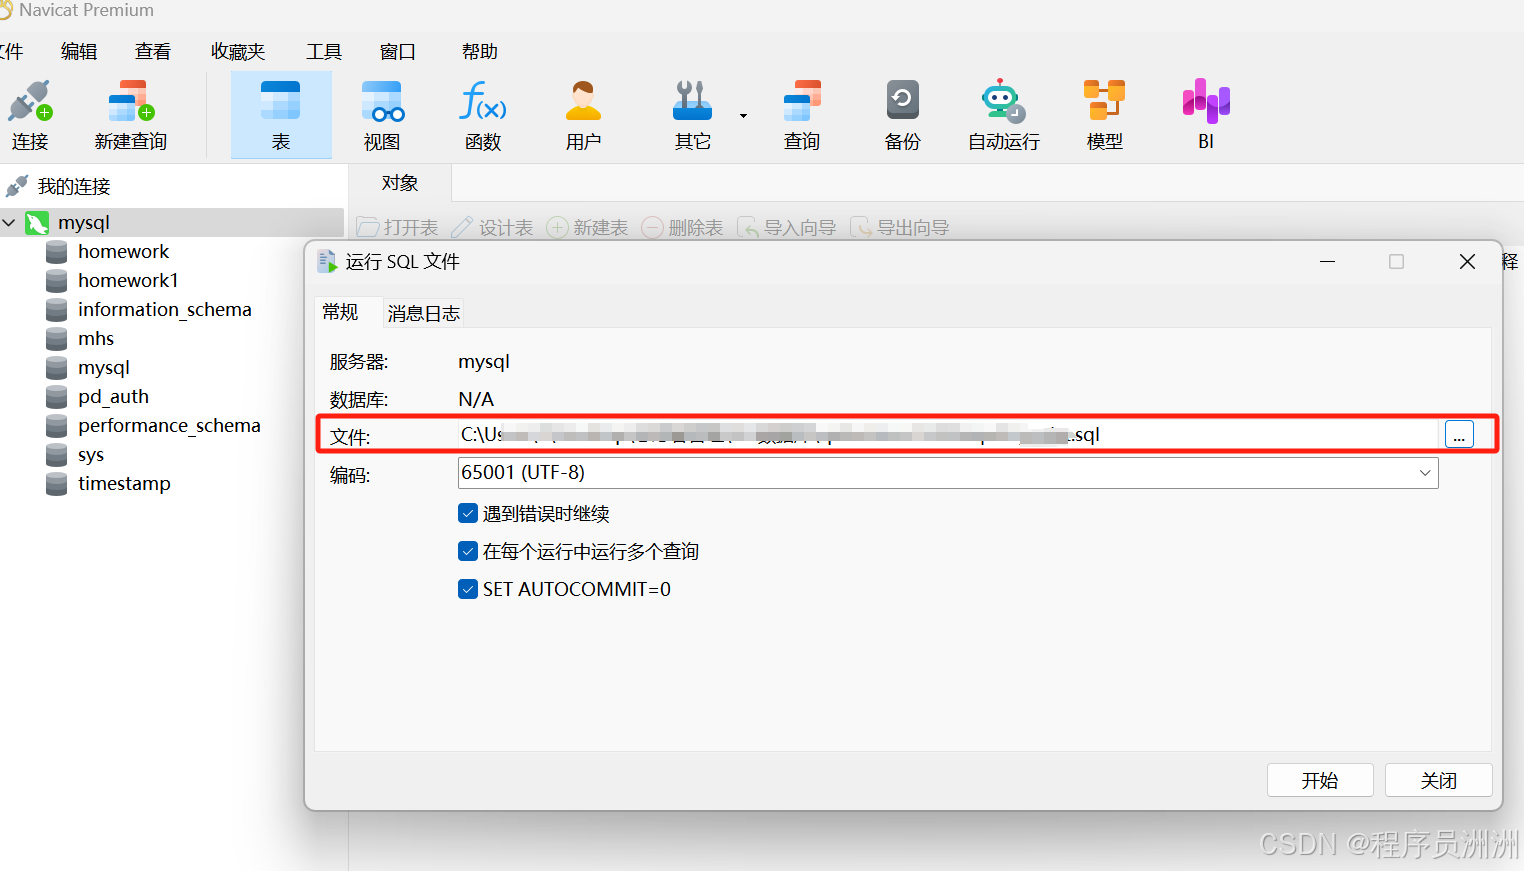Open the Help (帮助) menu

click(x=480, y=52)
